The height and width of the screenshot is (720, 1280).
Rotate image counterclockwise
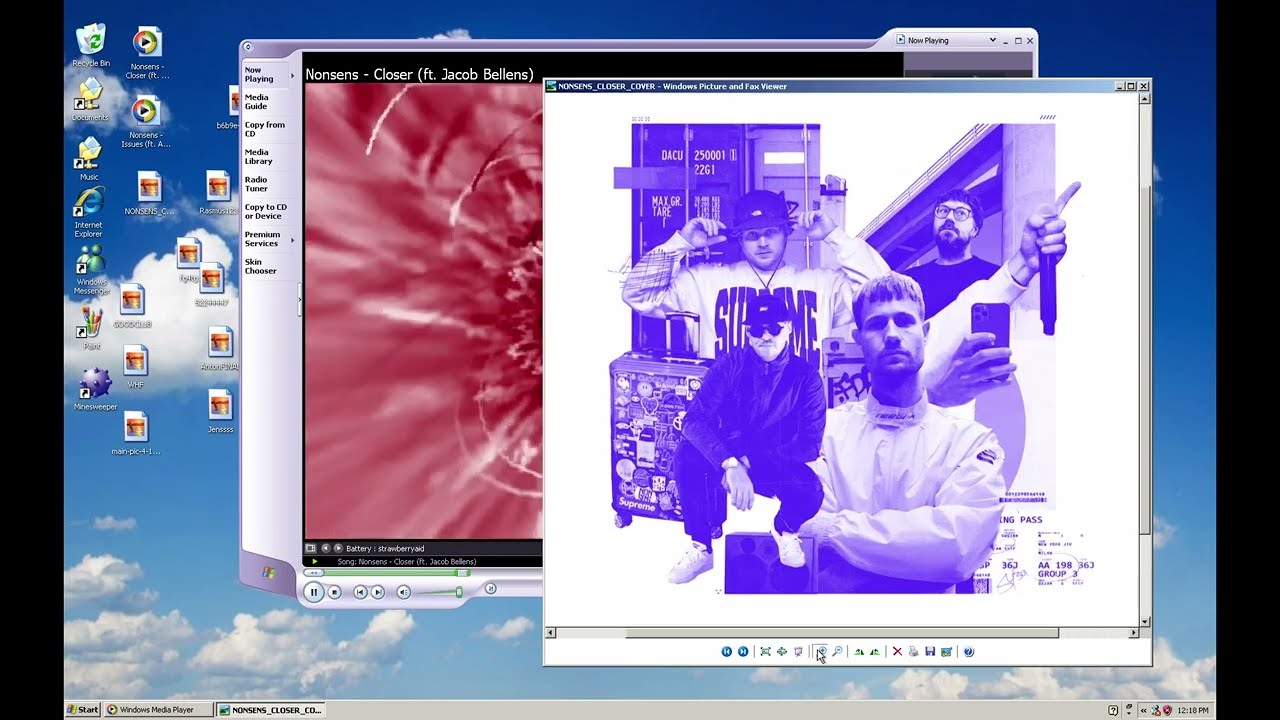875,651
